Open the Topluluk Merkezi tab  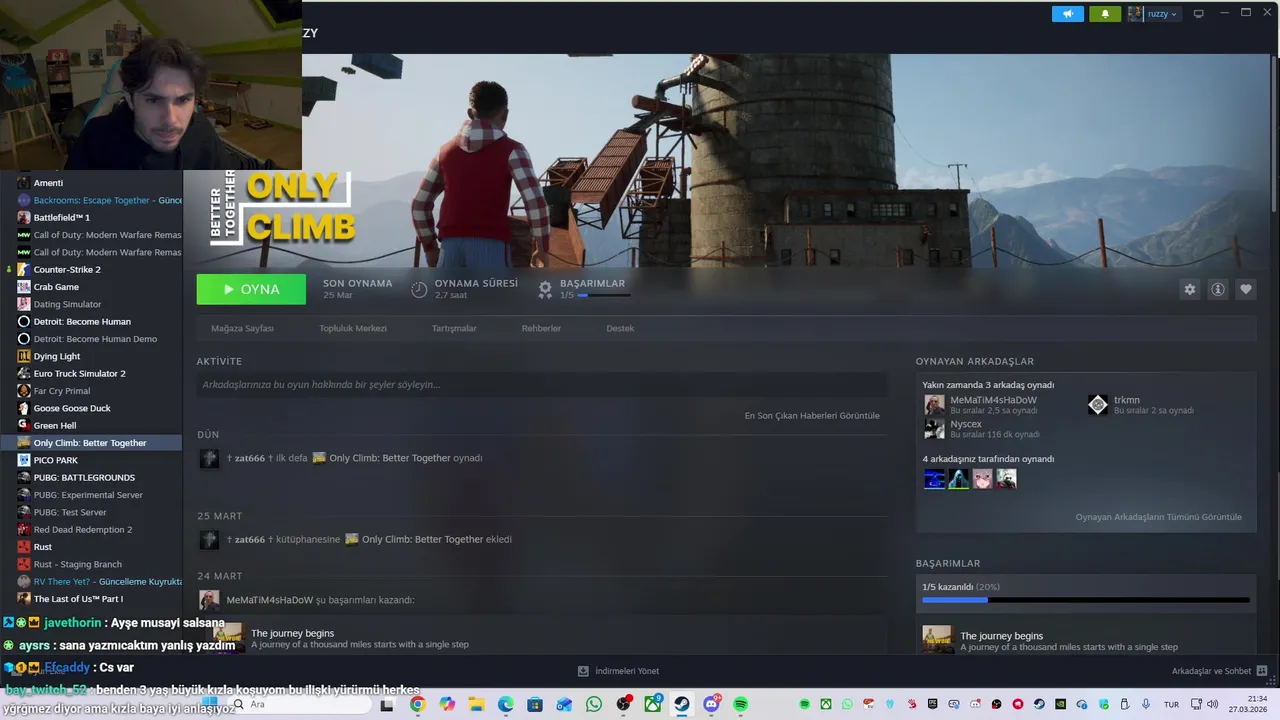[x=353, y=328]
